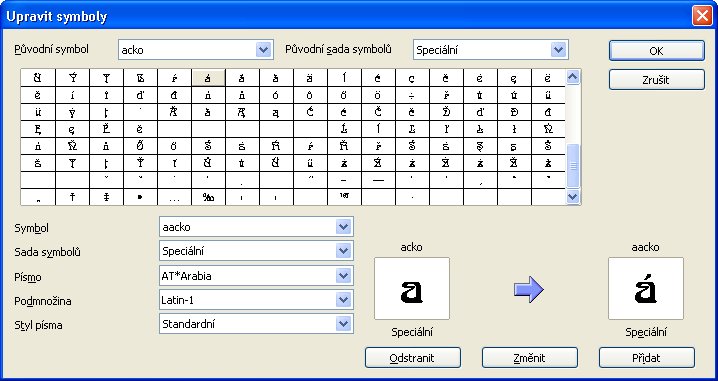Cancel with the Zrušit button
718x381 pixels.
point(656,80)
